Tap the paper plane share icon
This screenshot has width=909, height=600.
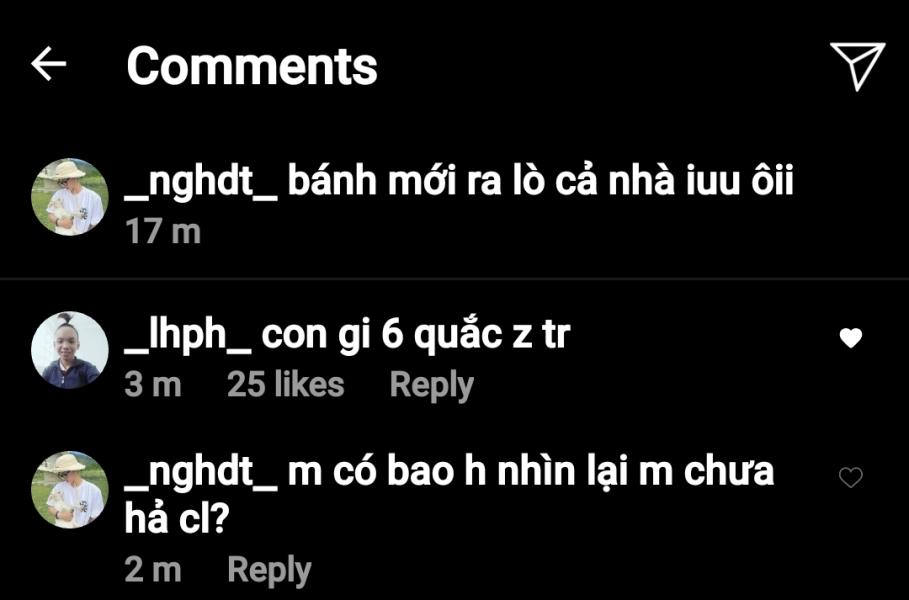(857, 66)
